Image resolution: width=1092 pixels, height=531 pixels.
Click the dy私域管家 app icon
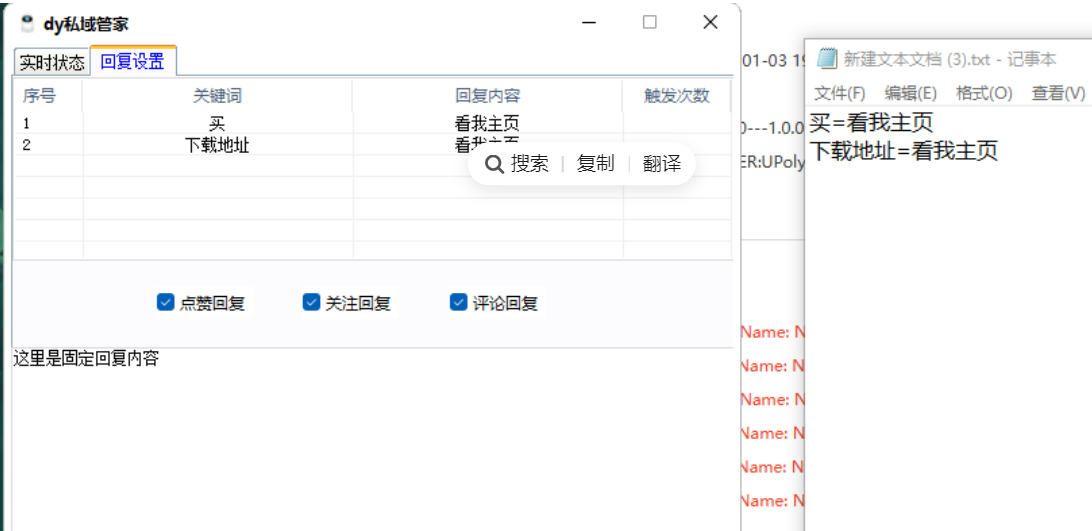tap(27, 23)
